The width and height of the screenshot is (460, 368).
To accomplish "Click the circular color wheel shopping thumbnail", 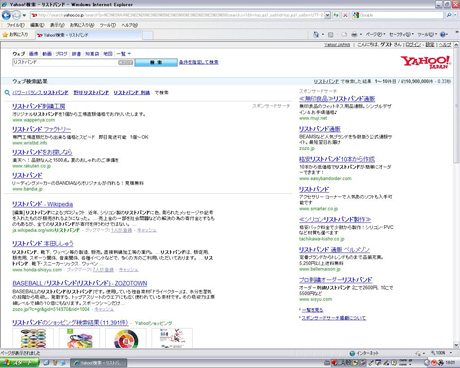I will pyautogui.click(x=126, y=338).
